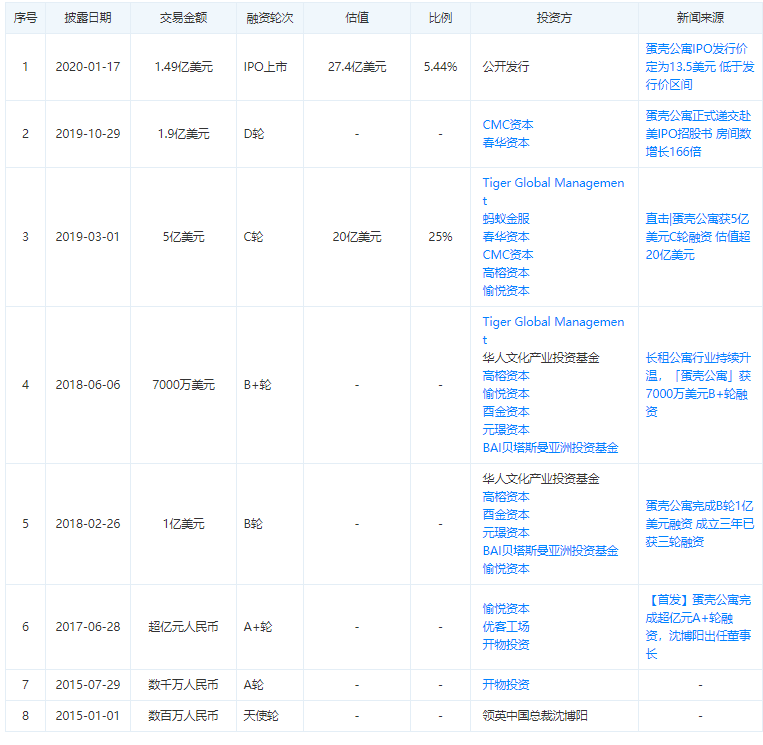Open Tiger Global Management link in B+轮 row
The height and width of the screenshot is (745, 763).
click(x=553, y=330)
